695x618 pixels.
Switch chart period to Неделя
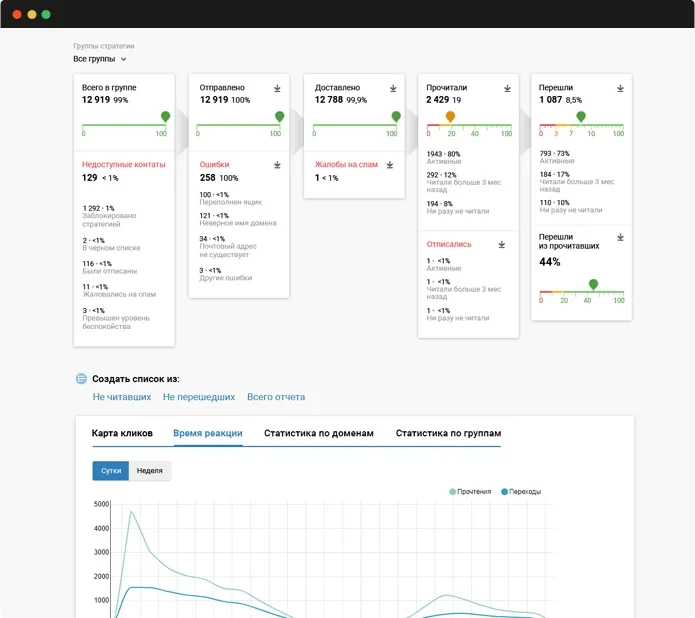point(150,470)
